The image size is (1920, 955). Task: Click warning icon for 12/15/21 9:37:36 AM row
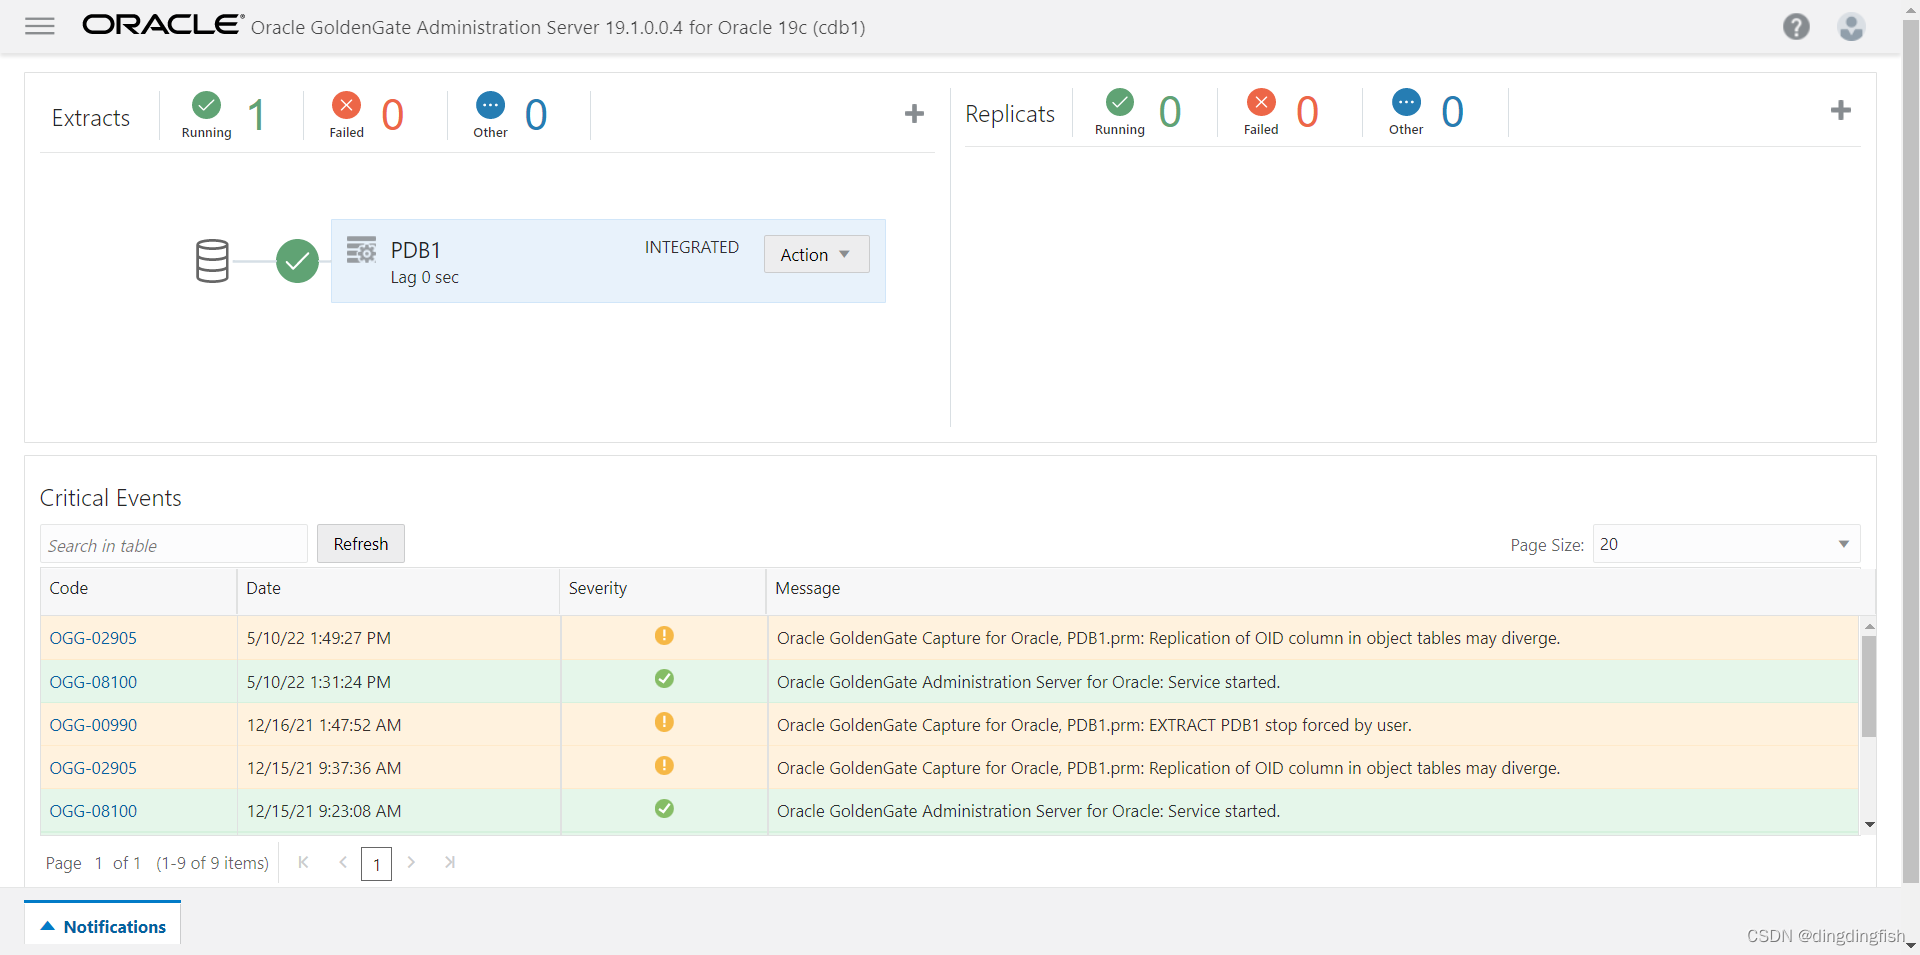[x=664, y=765]
